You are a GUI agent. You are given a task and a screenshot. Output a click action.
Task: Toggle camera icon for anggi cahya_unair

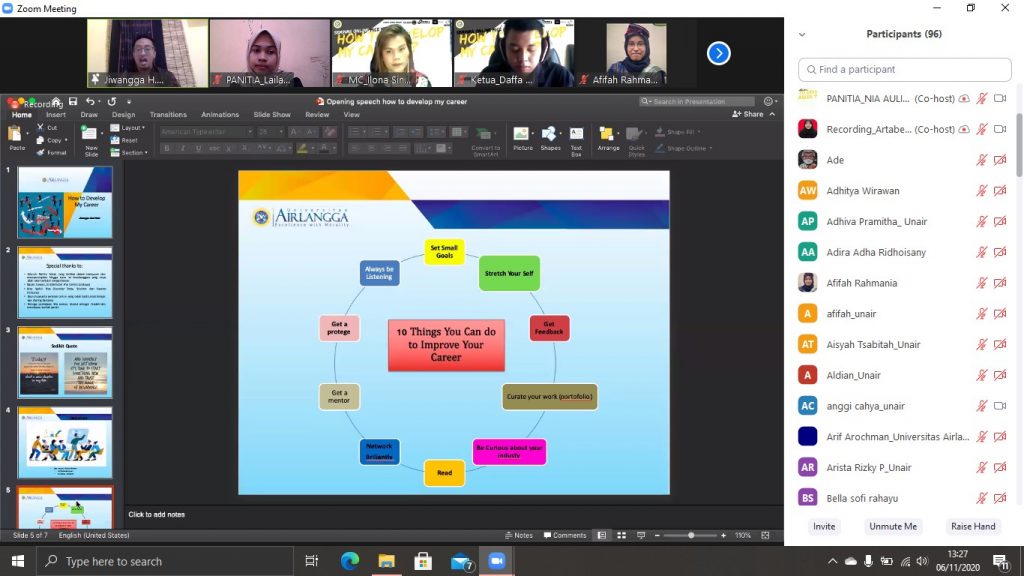click(999, 406)
